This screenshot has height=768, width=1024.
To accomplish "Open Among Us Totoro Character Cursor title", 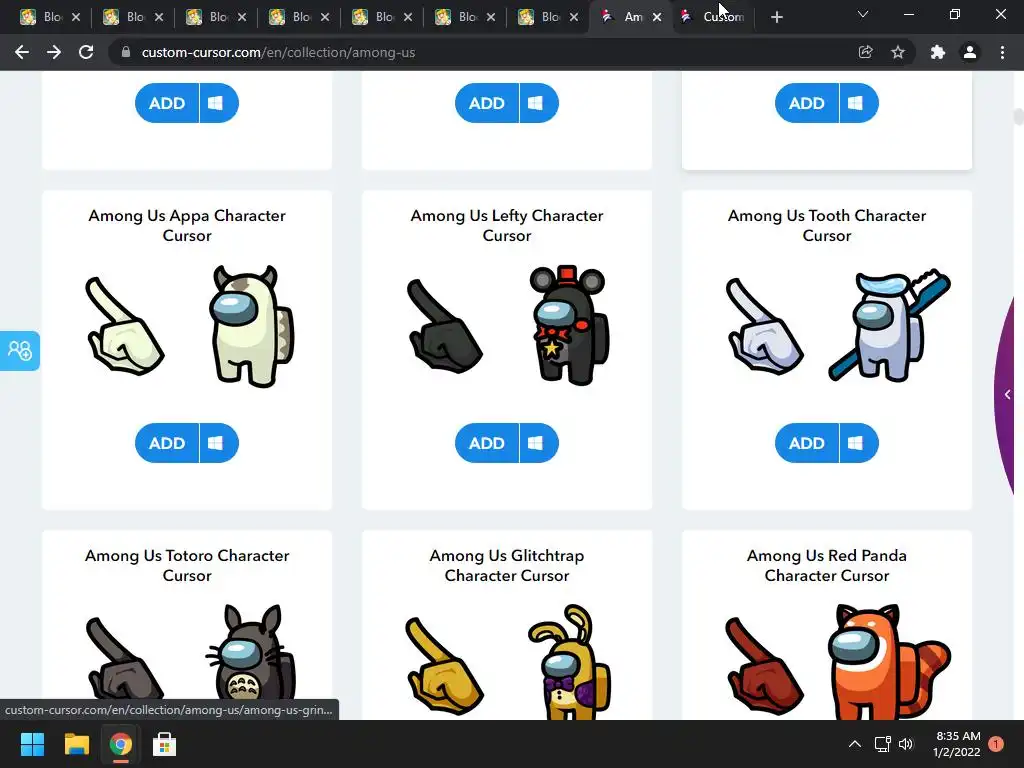I will click(187, 565).
